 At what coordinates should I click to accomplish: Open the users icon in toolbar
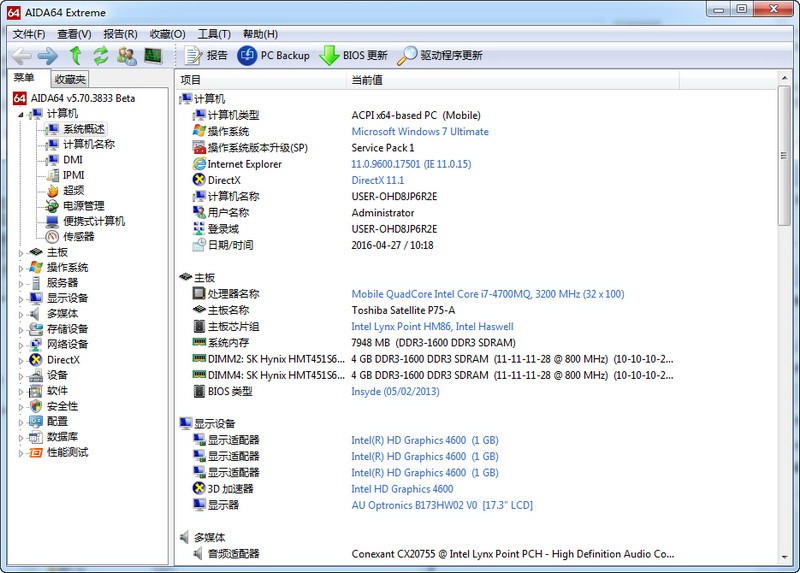click(x=127, y=56)
